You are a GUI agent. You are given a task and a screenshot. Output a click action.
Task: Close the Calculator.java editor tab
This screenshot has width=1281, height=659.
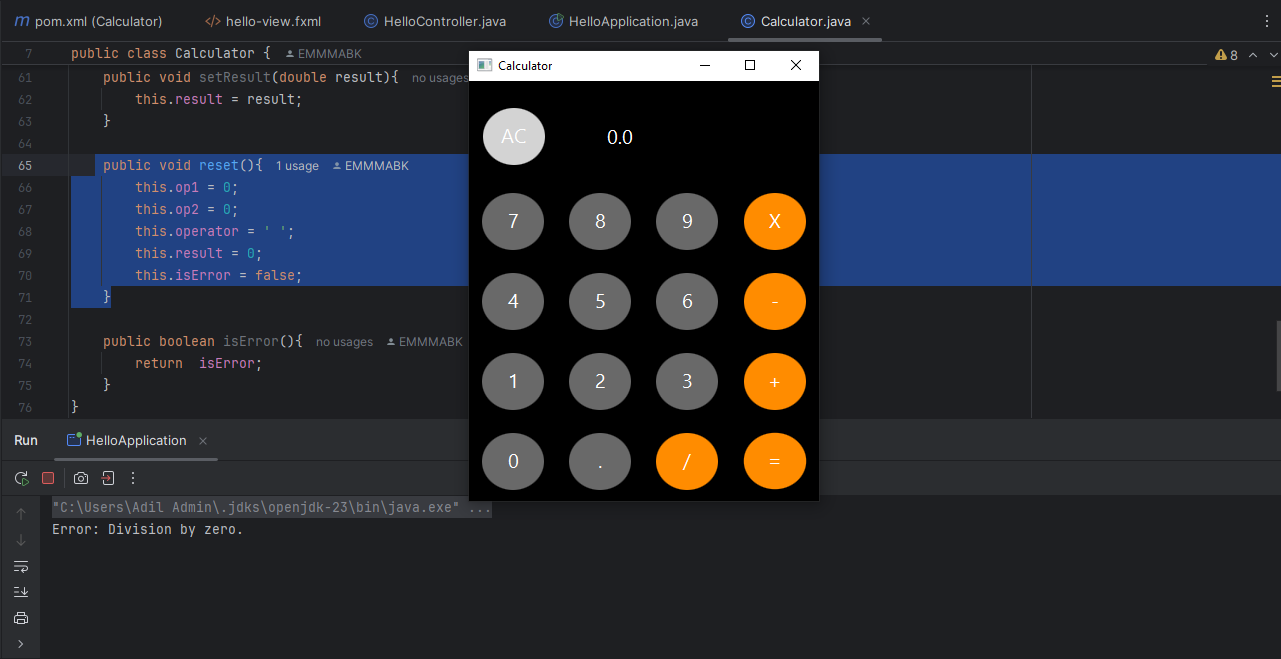click(x=866, y=21)
